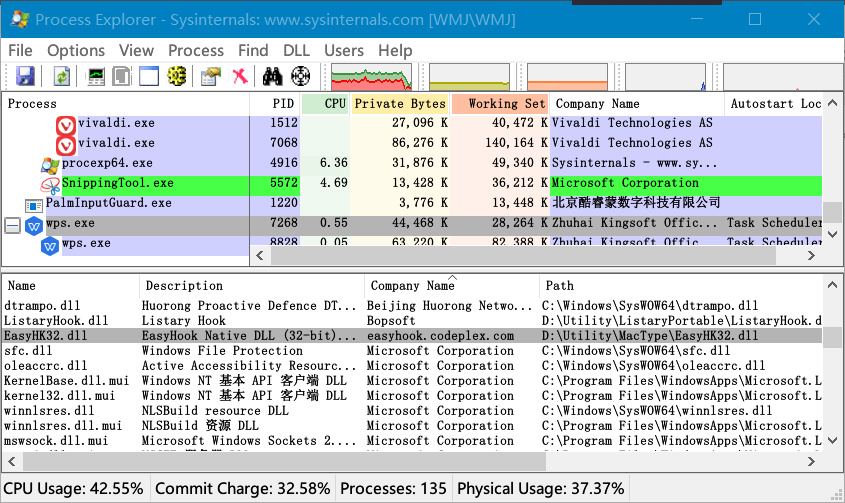Select sfc.dll in the DLL list
The height and width of the screenshot is (503, 845).
click(x=412, y=351)
